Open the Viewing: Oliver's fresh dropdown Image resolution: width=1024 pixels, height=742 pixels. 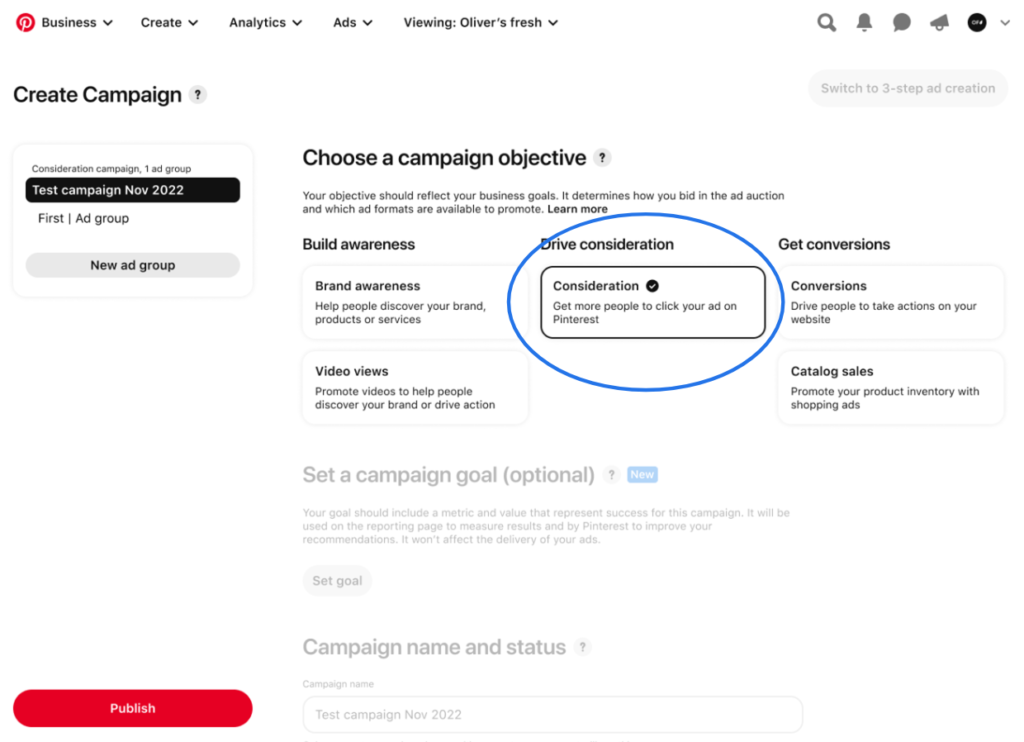480,23
